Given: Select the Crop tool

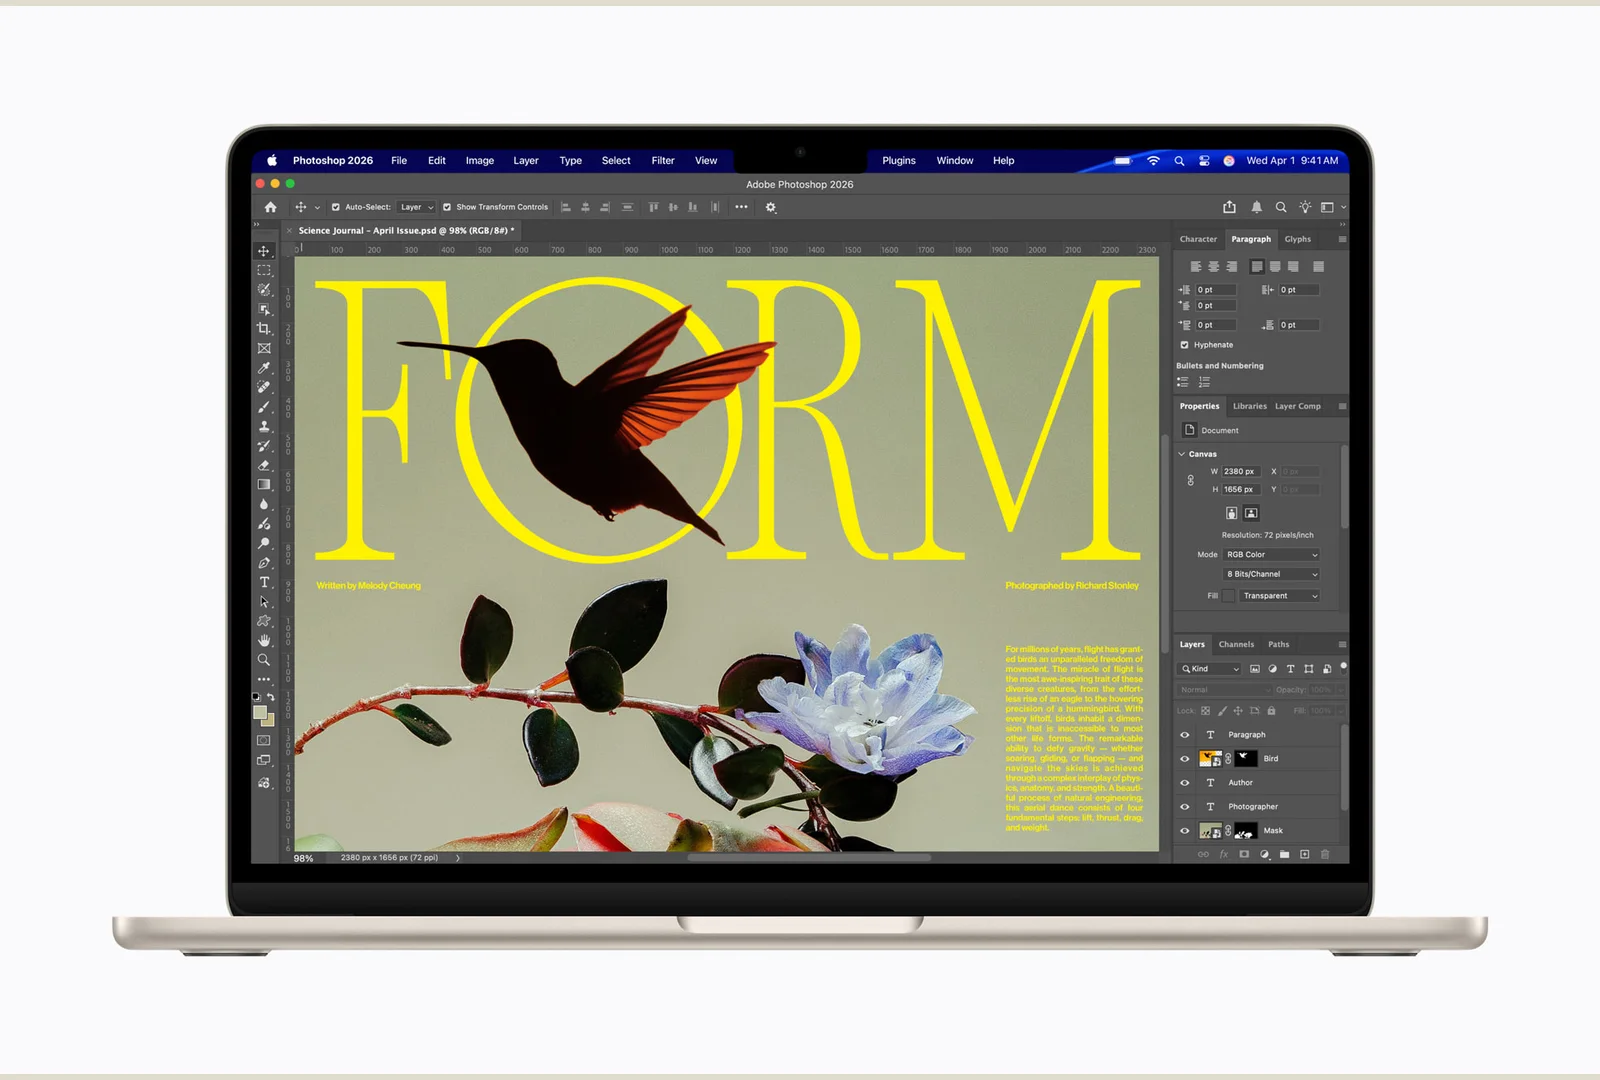Looking at the screenshot, I should pos(264,329).
